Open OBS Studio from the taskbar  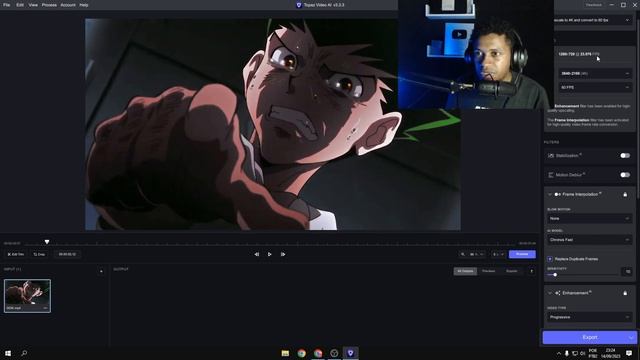[x=334, y=353]
